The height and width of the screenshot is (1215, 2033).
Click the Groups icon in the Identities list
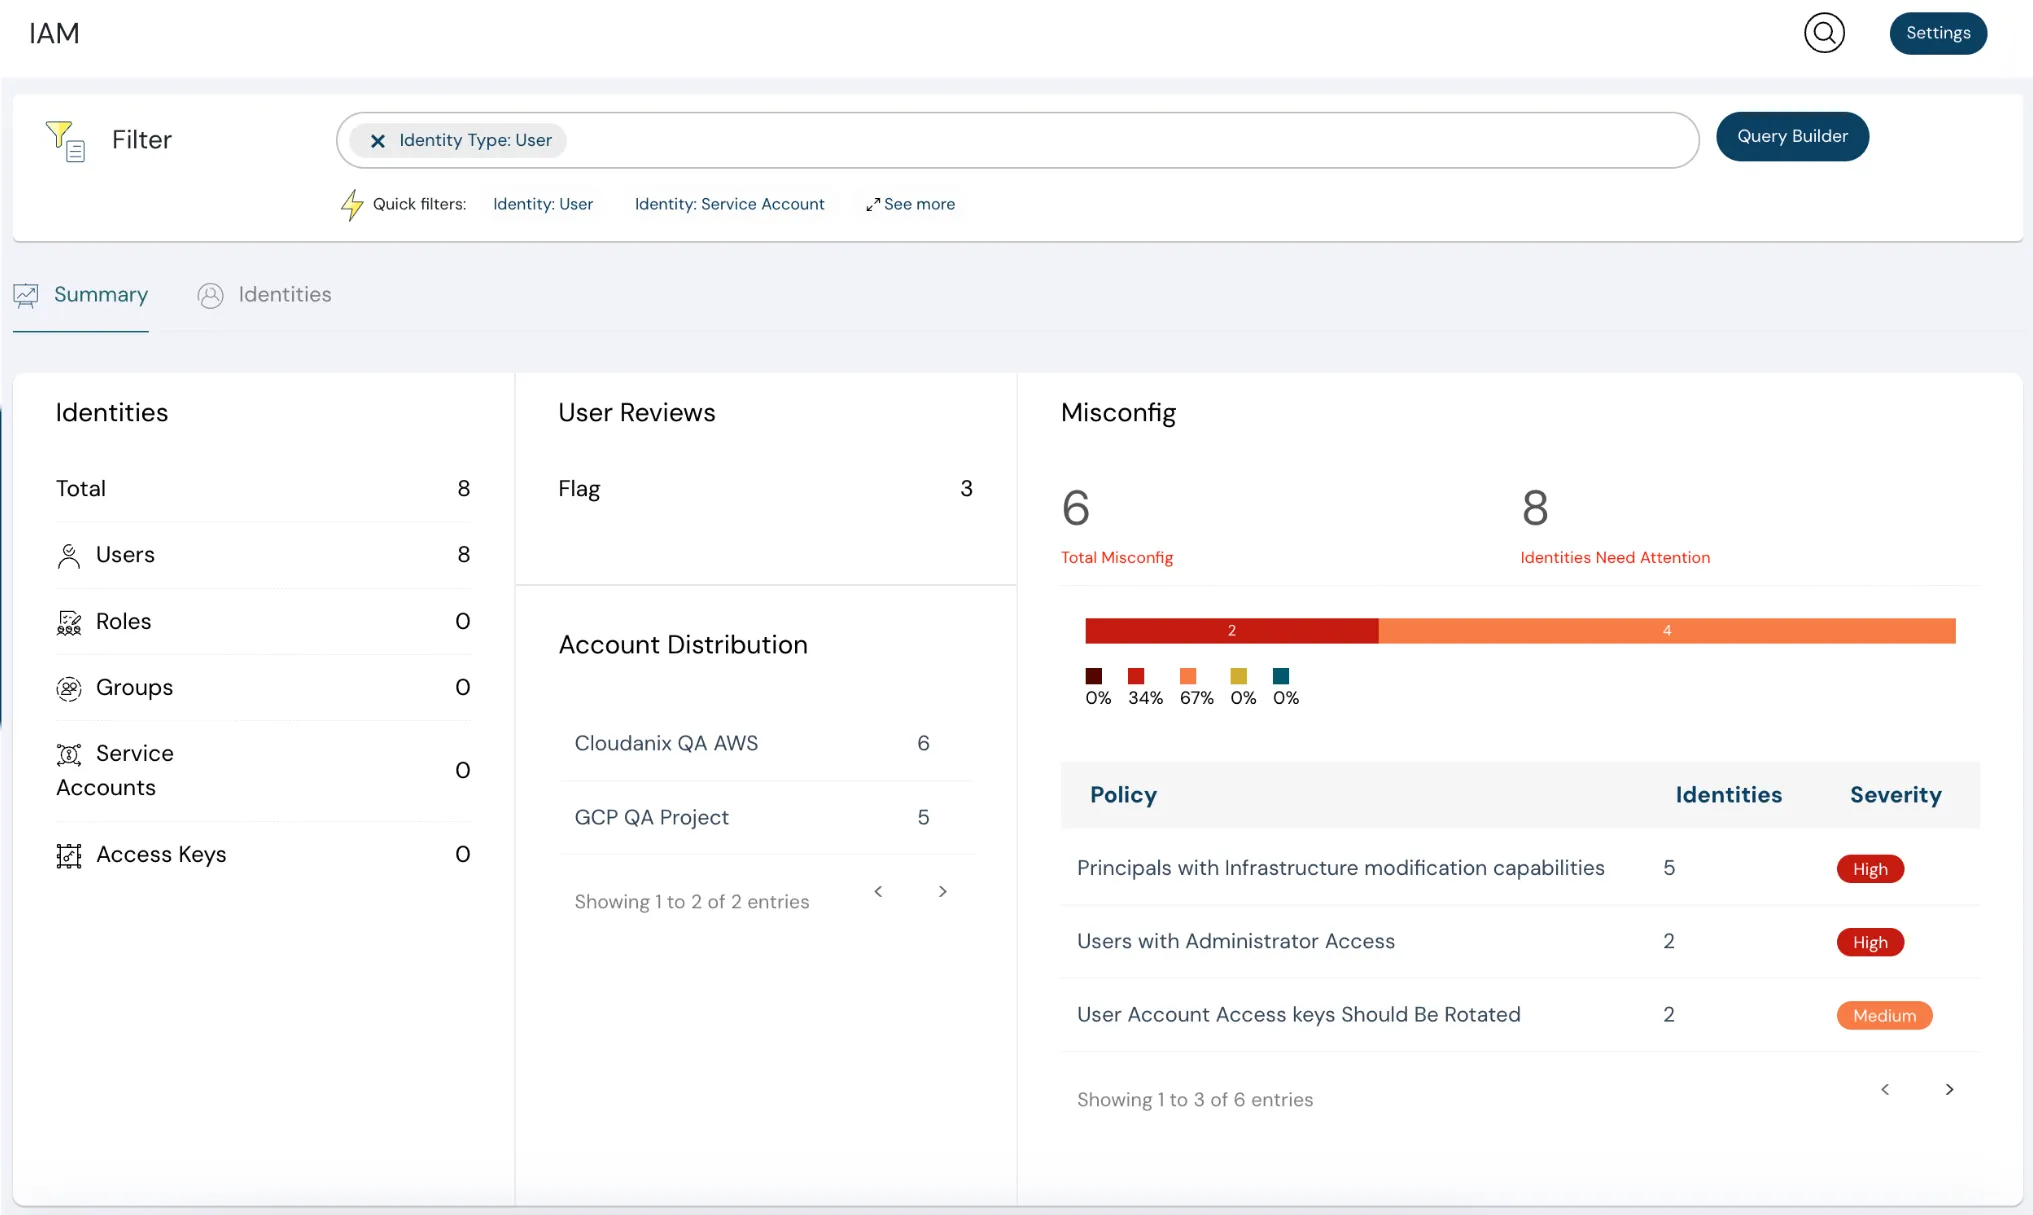coord(68,688)
